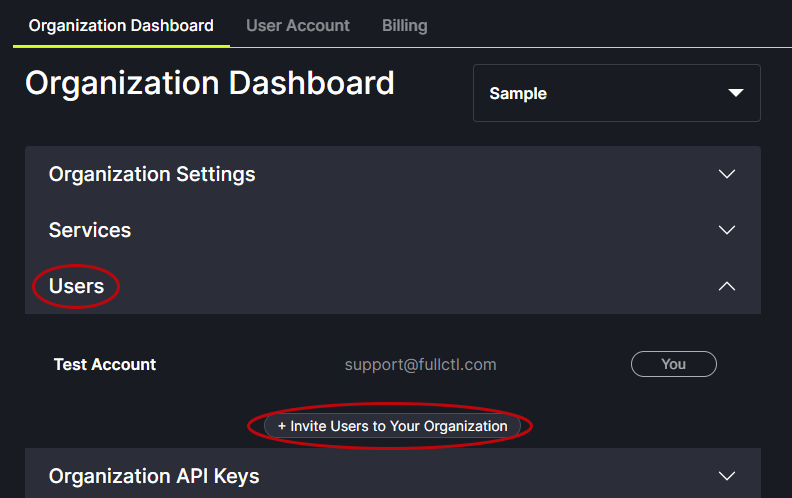792x498 pixels.
Task: Click the Test Account user name
Action: tap(105, 364)
